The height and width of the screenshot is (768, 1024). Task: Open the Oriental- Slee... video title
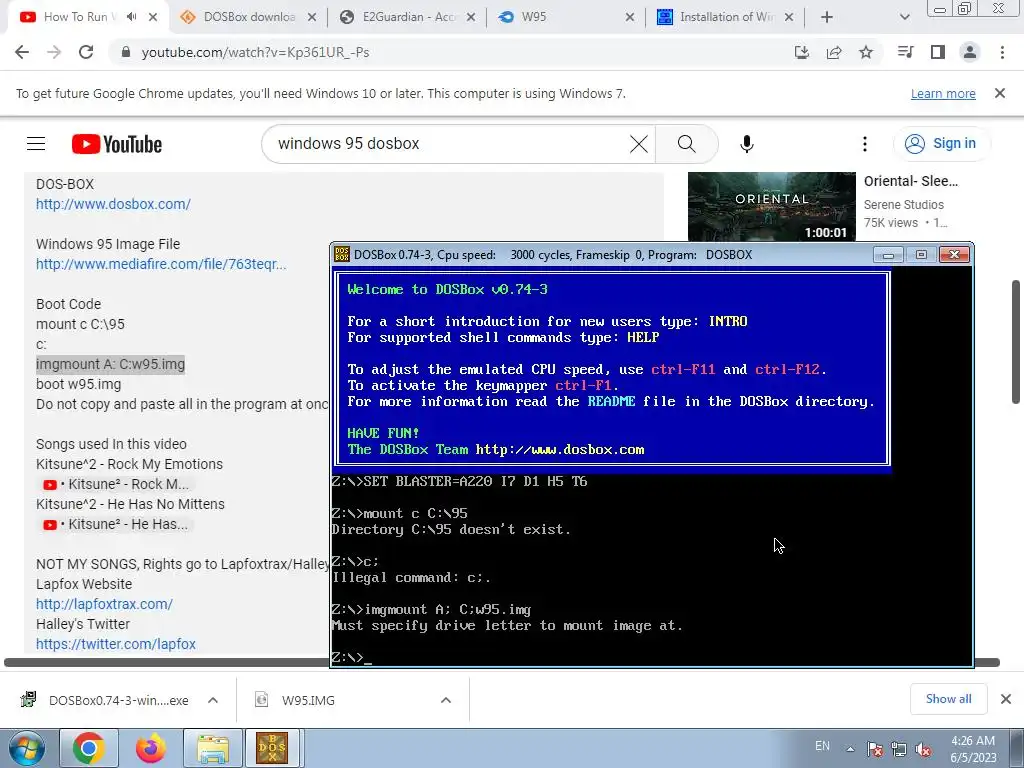click(x=910, y=181)
